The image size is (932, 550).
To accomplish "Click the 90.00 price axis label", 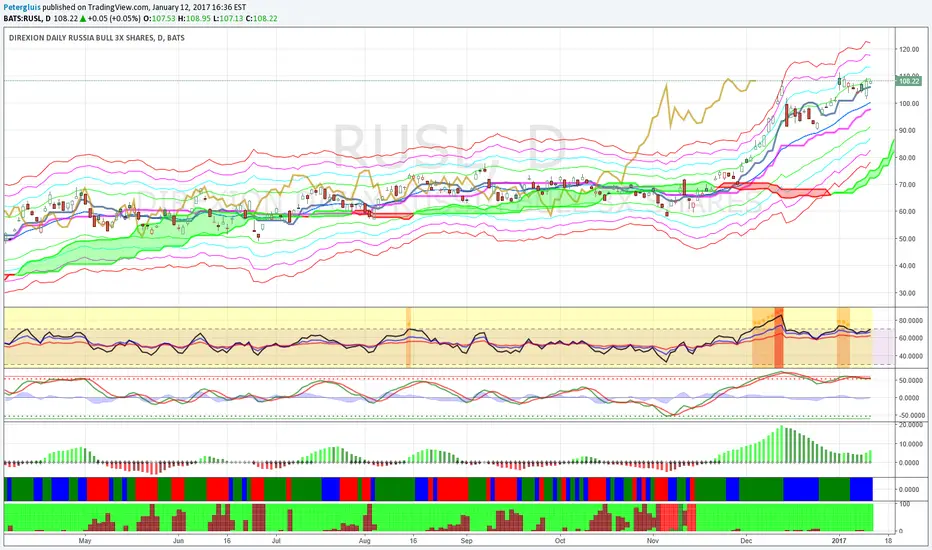I will pos(909,130).
